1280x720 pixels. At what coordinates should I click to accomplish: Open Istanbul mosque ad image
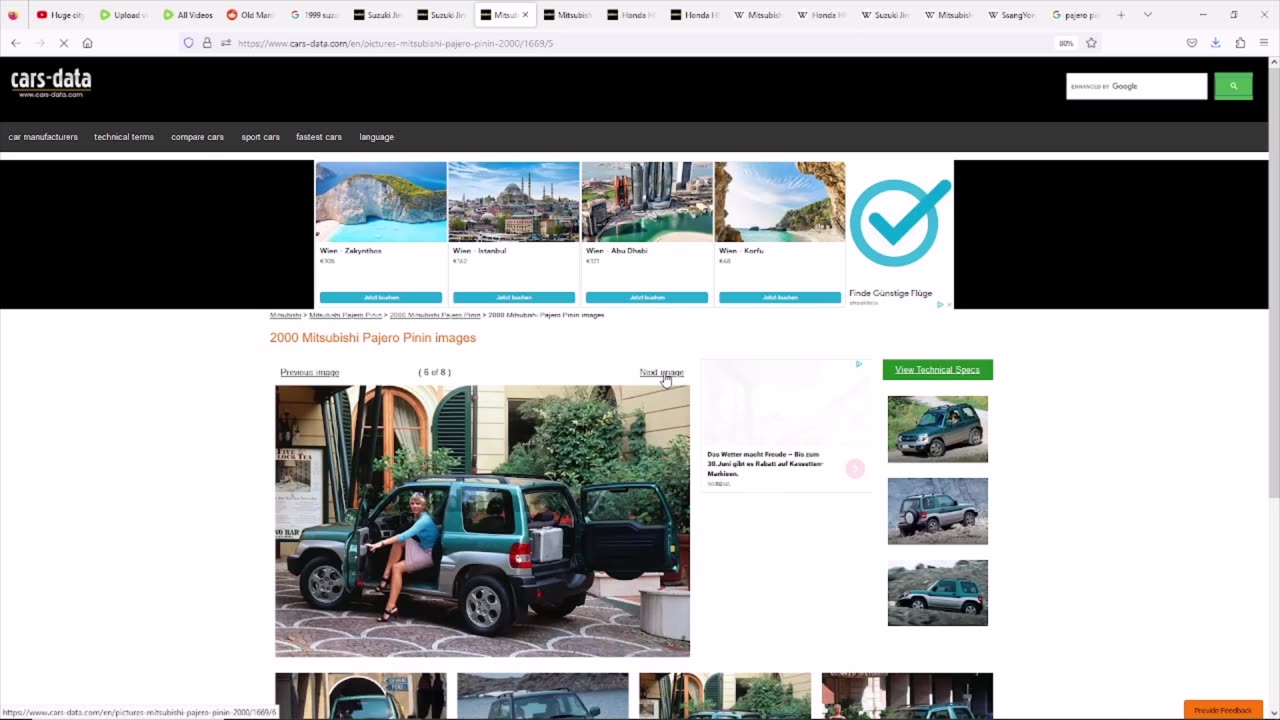pyautogui.click(x=514, y=202)
